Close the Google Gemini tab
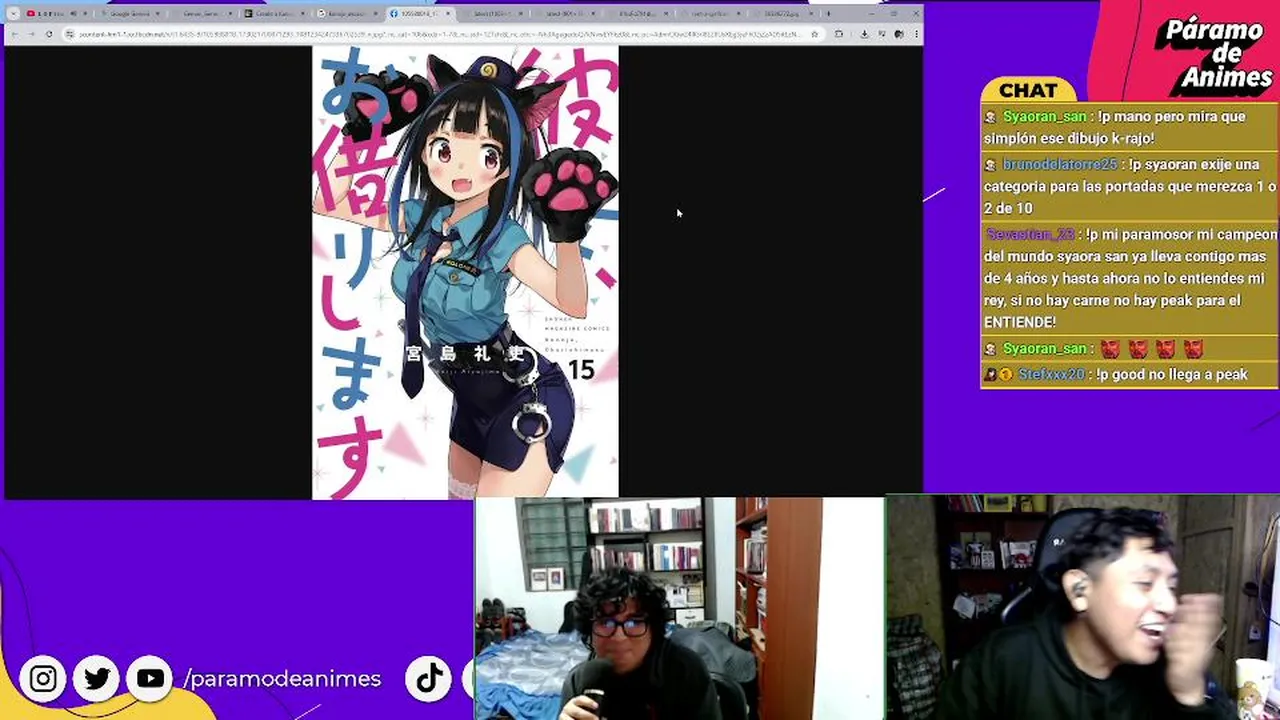The image size is (1280, 720). (x=157, y=14)
